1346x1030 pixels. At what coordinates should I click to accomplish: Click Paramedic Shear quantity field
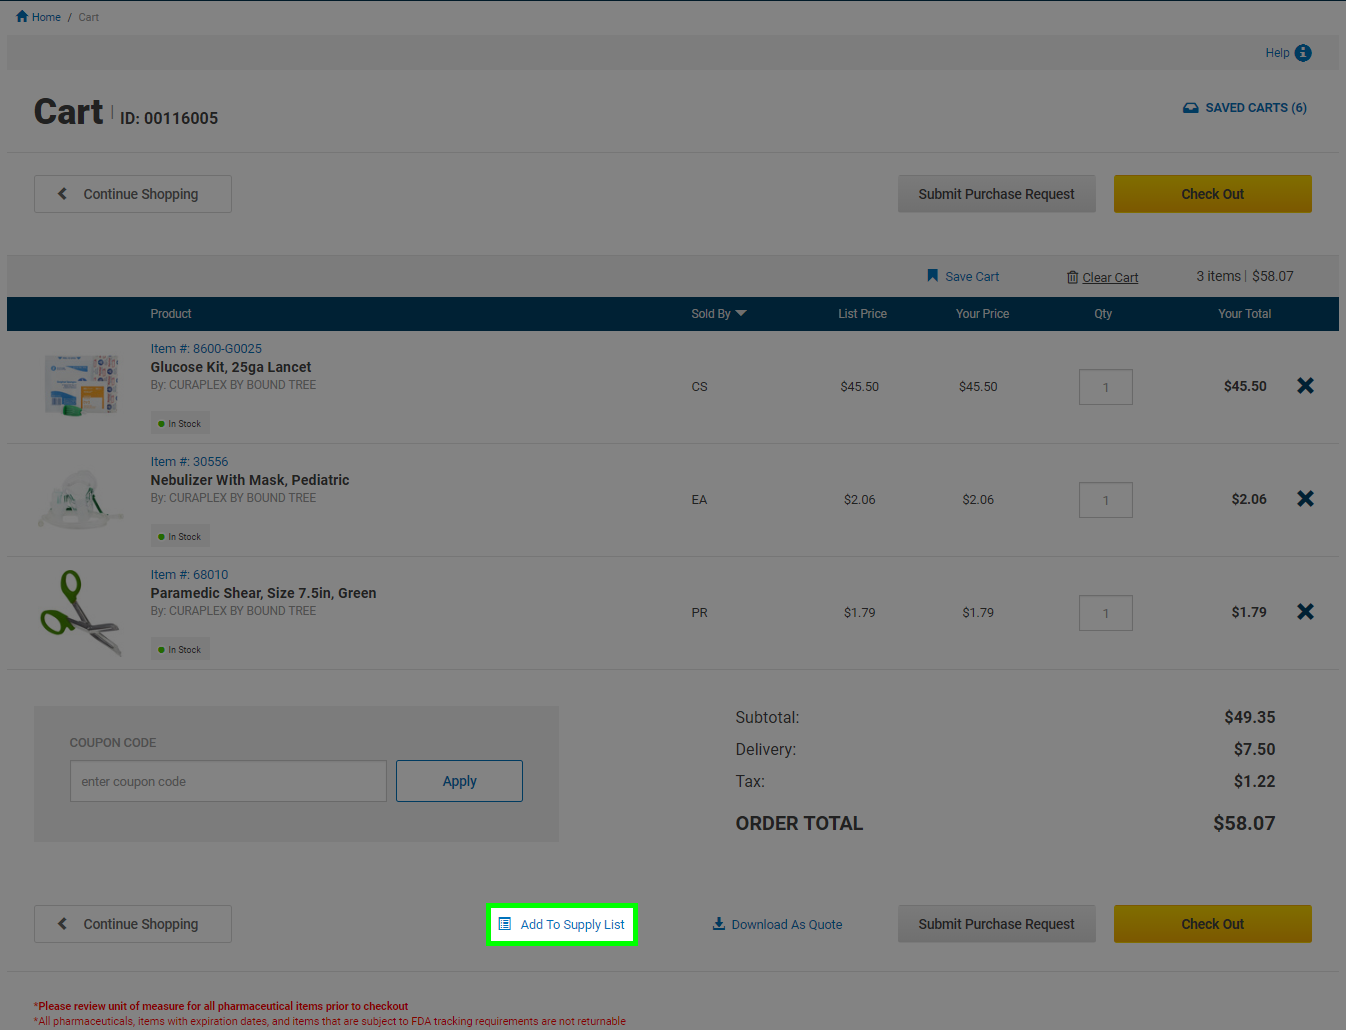coord(1106,613)
